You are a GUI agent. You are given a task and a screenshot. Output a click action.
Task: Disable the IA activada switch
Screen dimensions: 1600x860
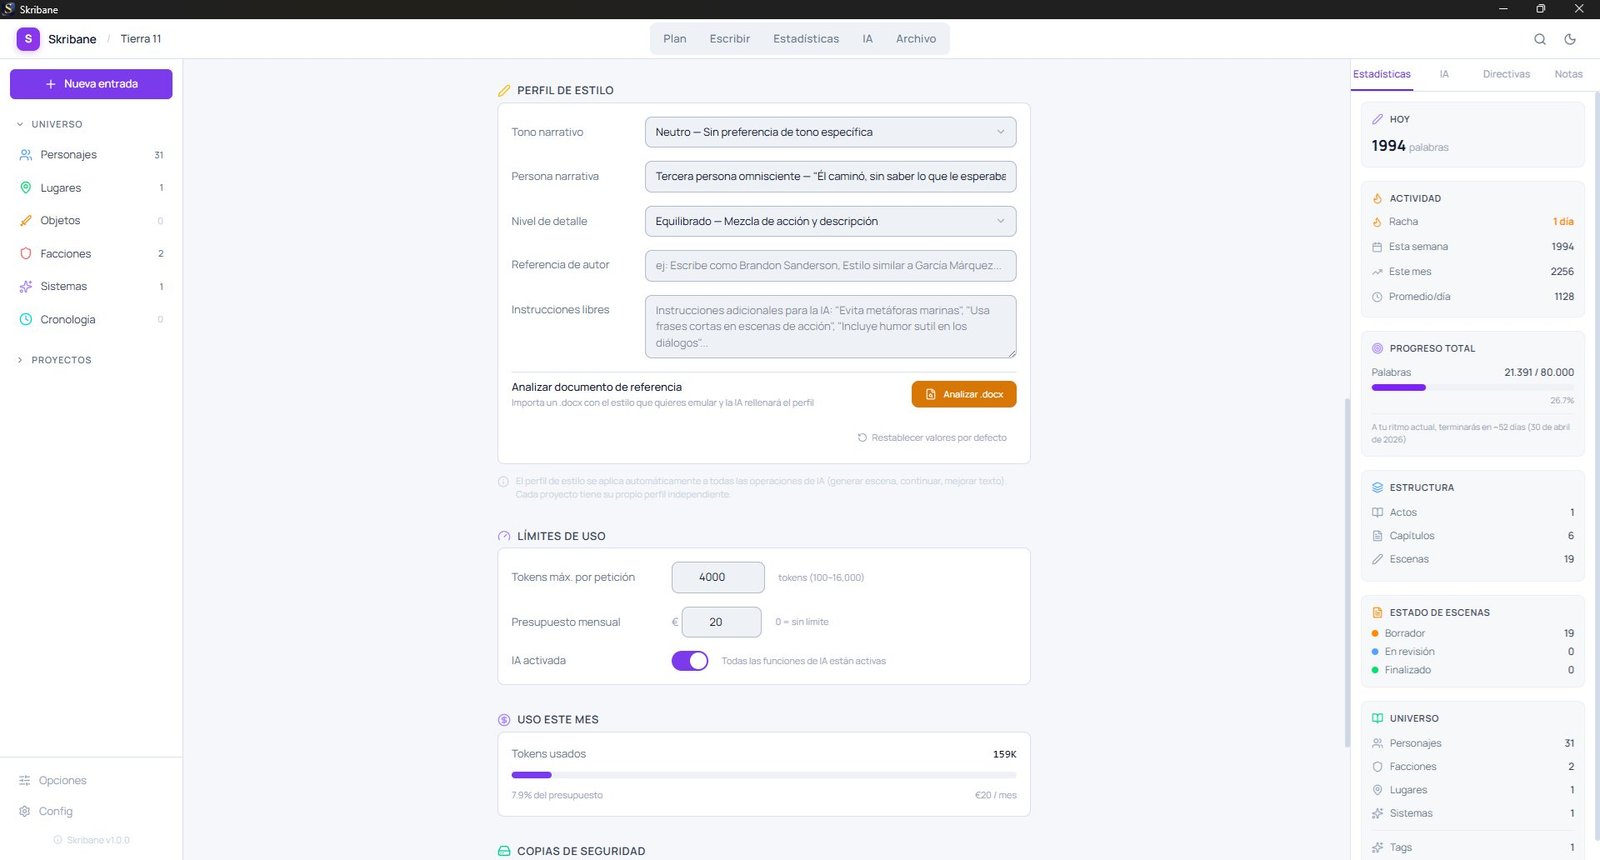(x=690, y=661)
